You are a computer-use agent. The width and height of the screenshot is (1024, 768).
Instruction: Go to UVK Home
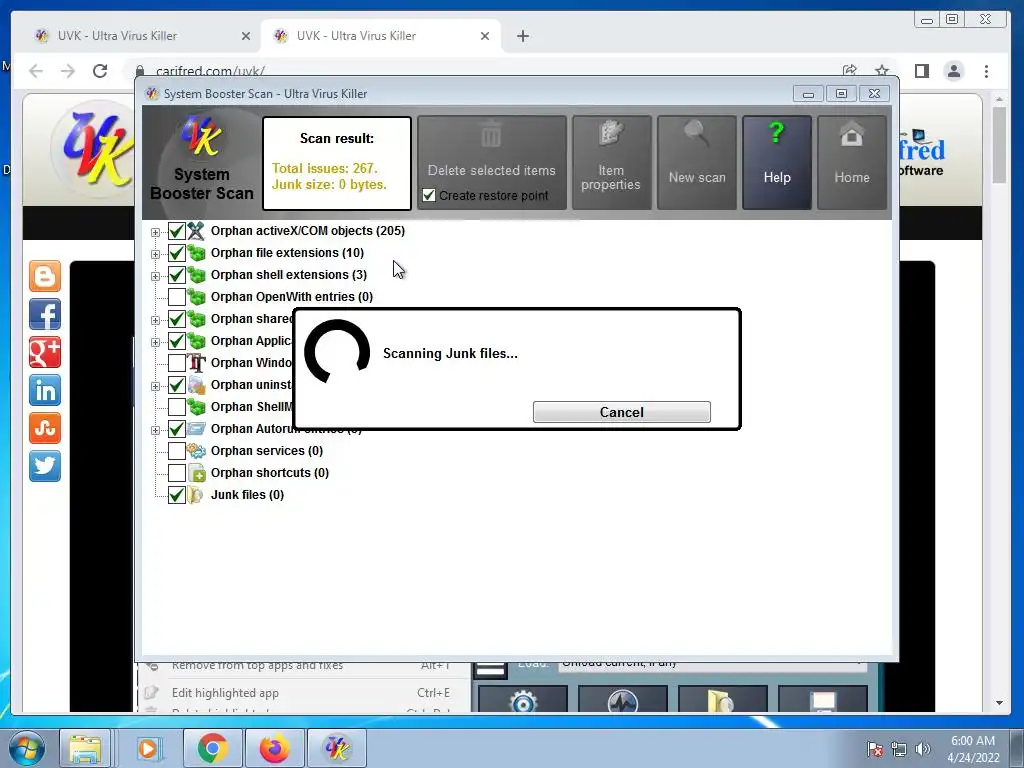[852, 163]
